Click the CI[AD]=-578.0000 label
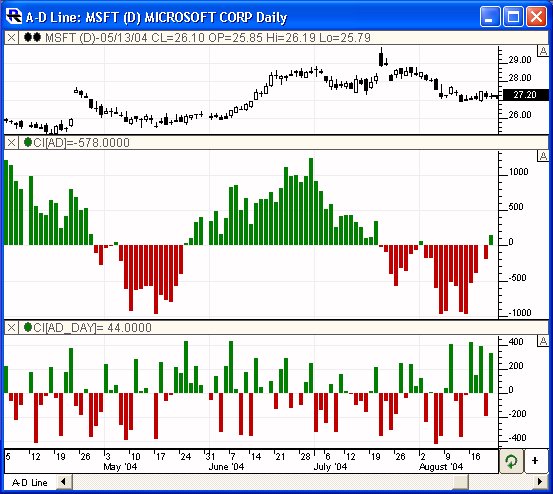This screenshot has height=494, width=553. click(81, 142)
